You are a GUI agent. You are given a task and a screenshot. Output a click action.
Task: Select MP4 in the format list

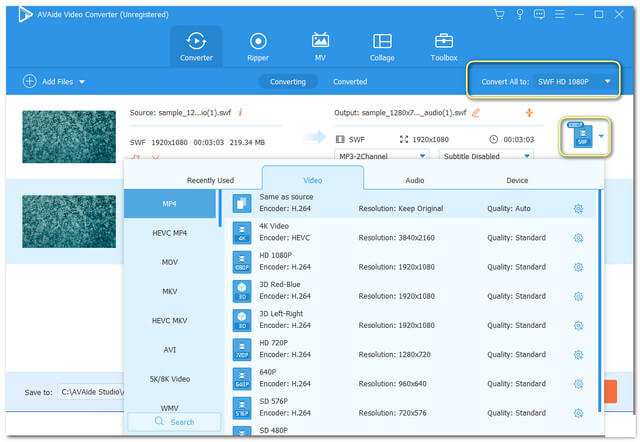170,203
